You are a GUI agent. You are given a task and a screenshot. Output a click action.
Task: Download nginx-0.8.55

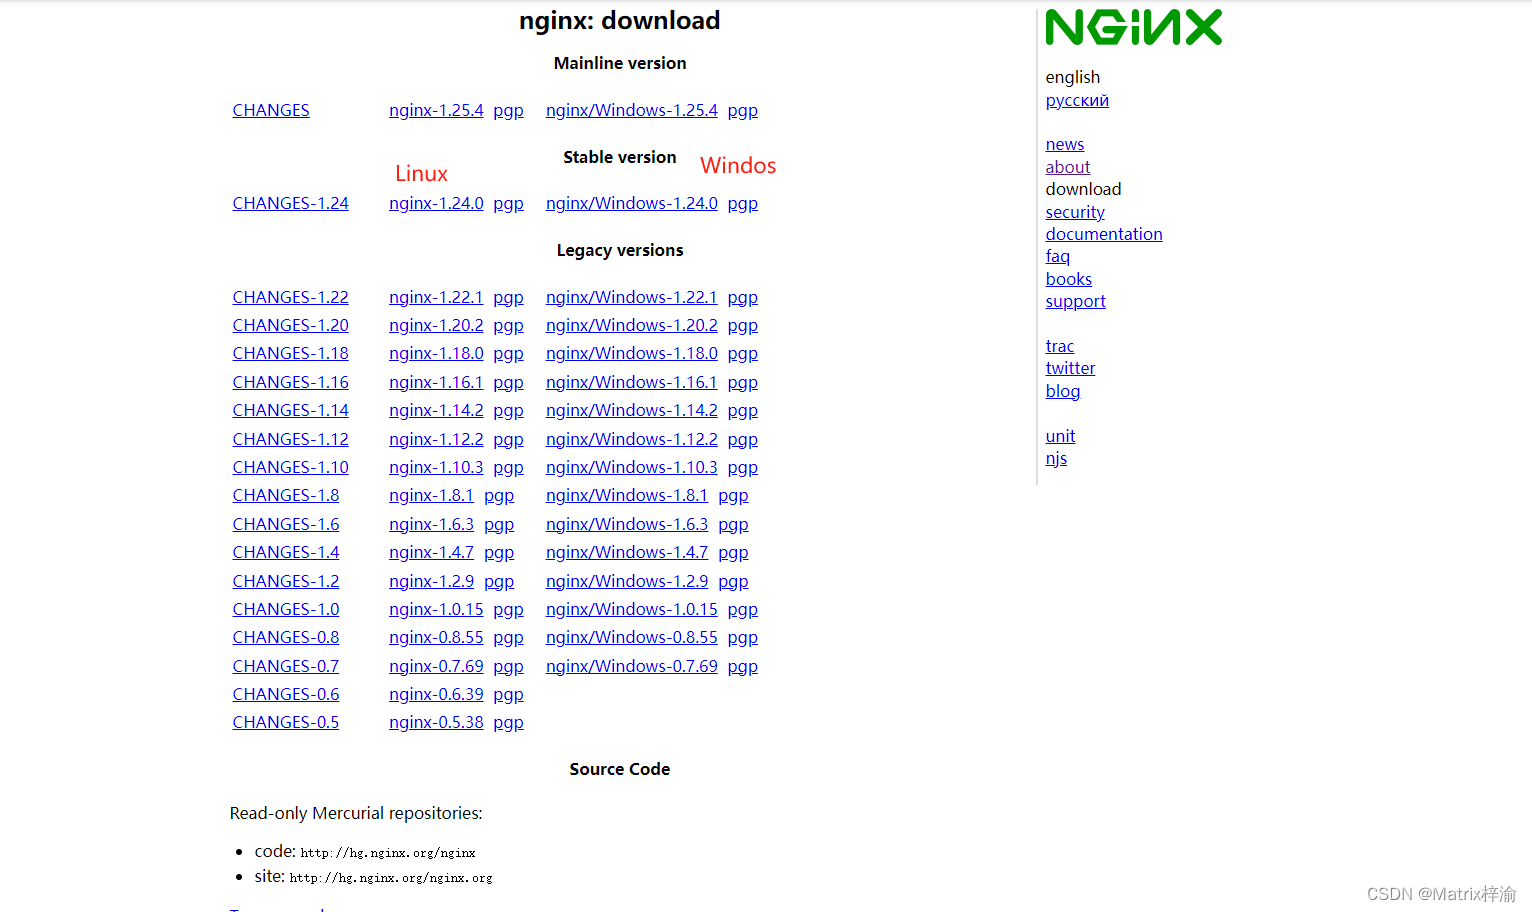pos(436,637)
